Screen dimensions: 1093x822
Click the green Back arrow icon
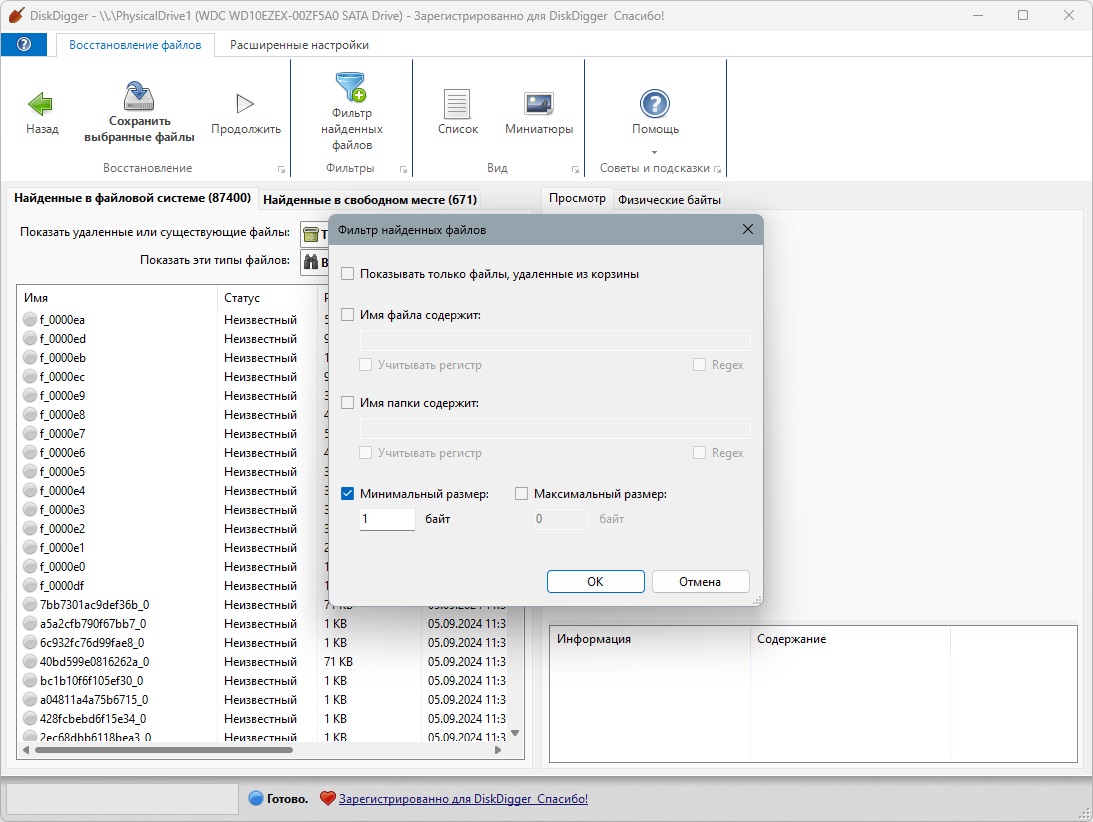click(x=41, y=104)
